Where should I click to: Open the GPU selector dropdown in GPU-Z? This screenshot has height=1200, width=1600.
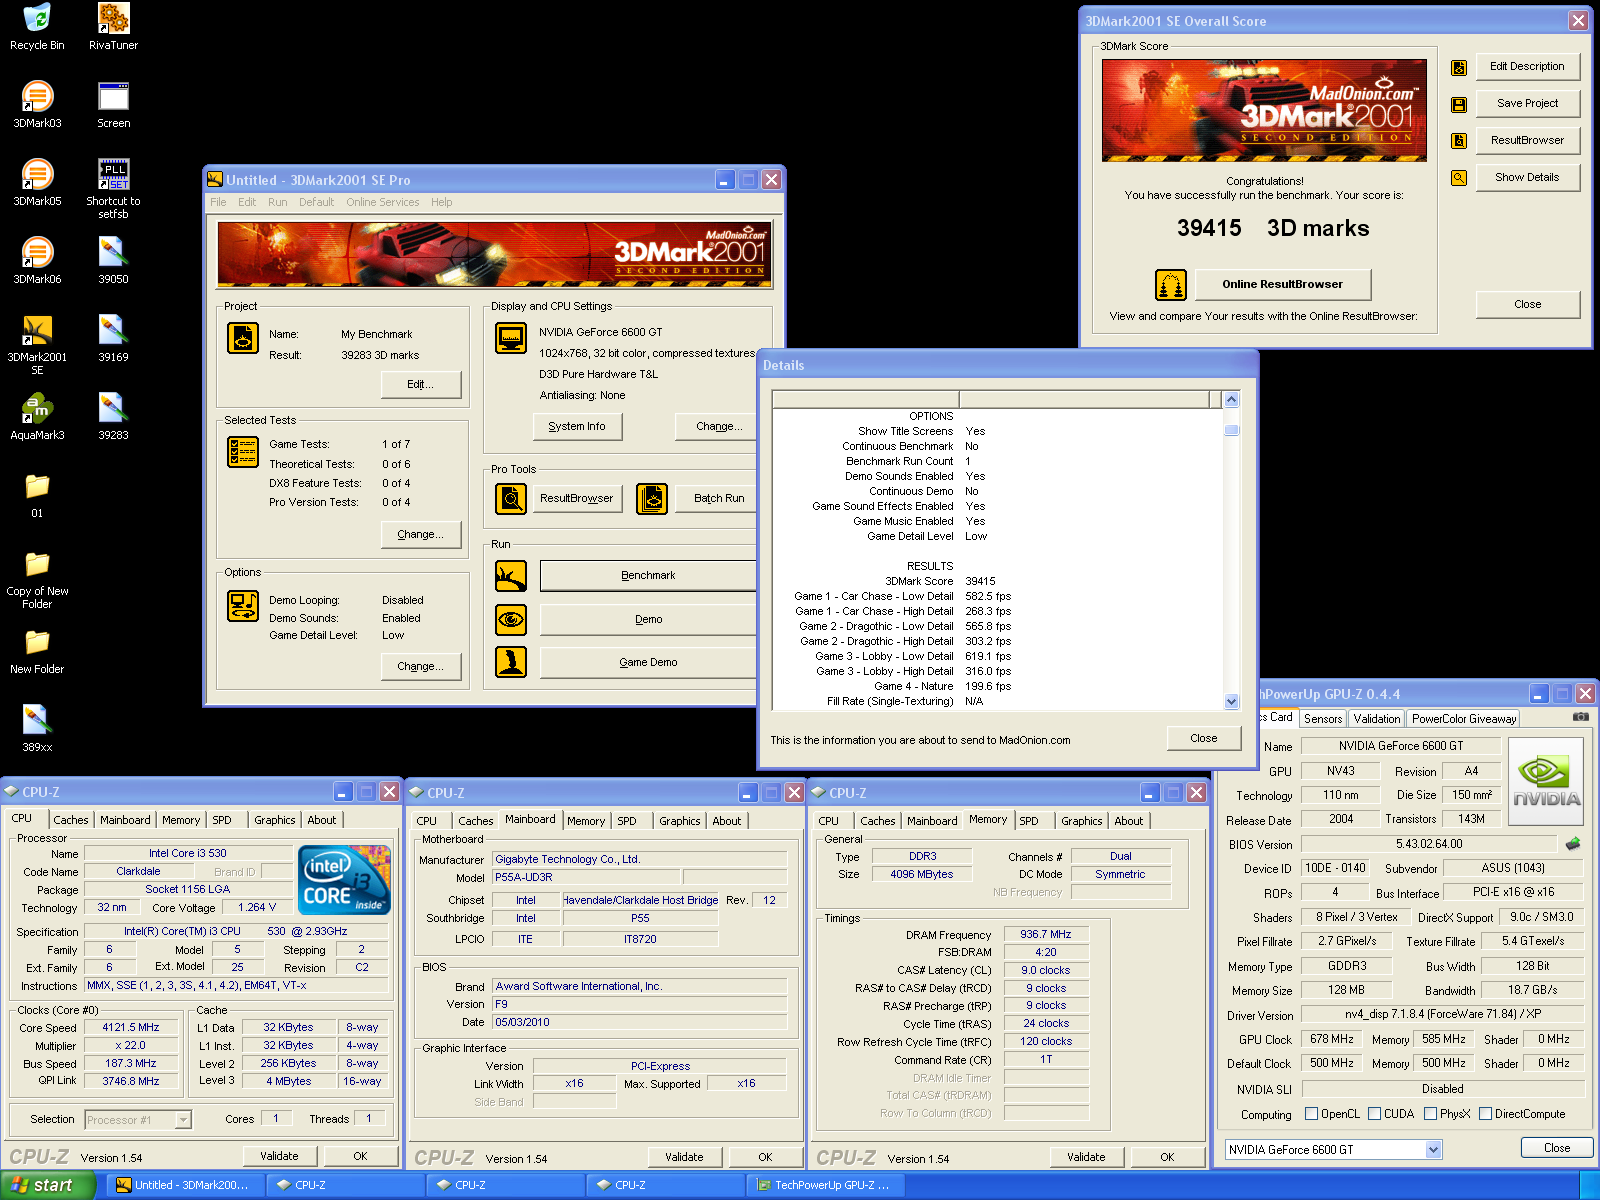[x=1433, y=1150]
